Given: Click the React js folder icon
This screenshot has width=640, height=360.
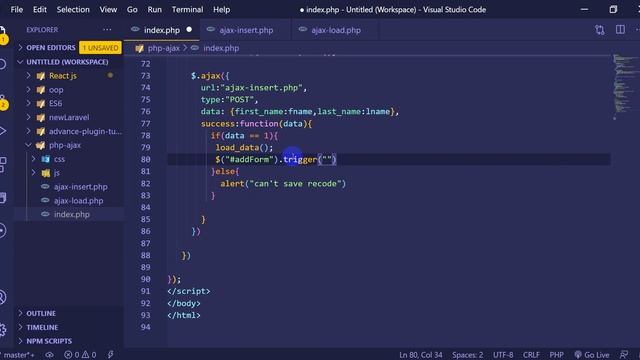Looking at the screenshot, I should [40, 76].
